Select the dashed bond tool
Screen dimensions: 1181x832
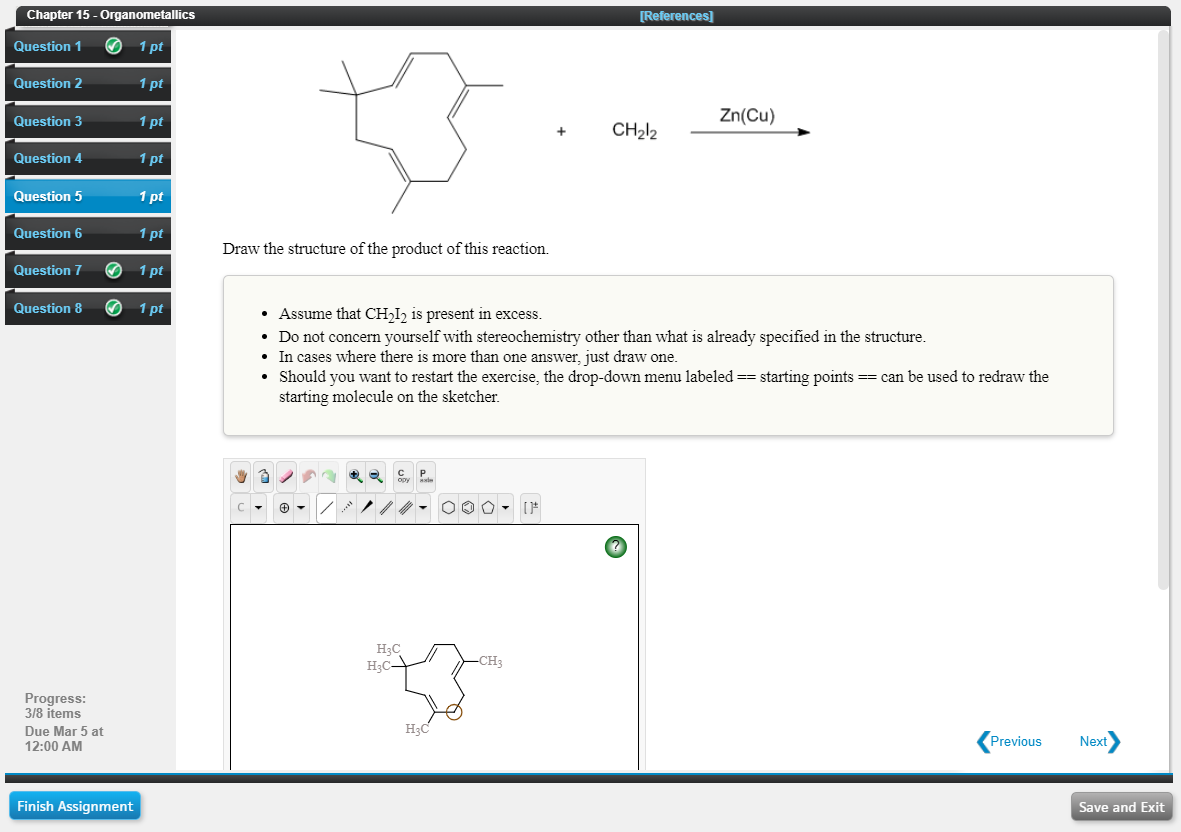click(347, 507)
